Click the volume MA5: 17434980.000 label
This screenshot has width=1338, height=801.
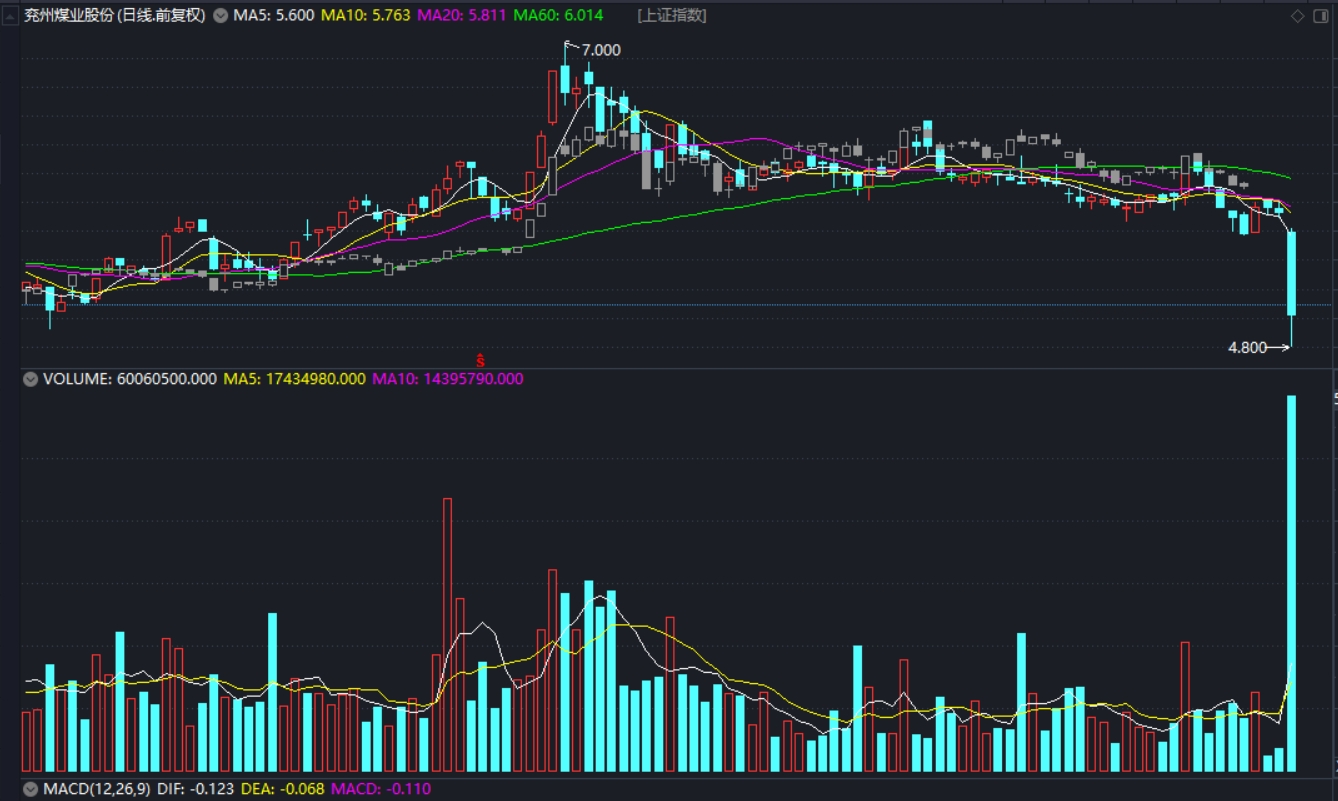[293, 379]
